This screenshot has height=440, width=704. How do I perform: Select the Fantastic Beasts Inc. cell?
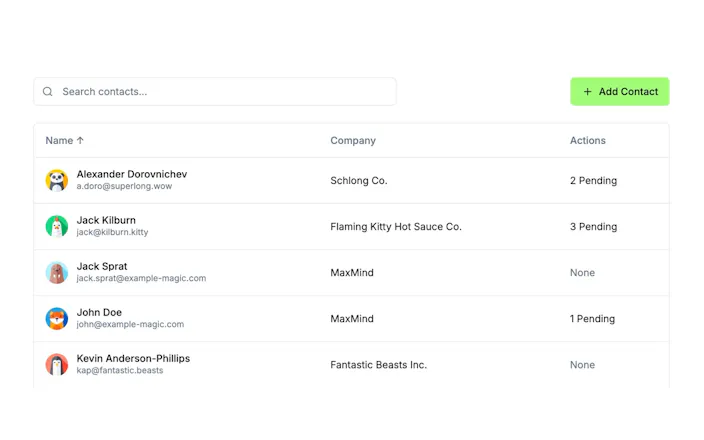(378, 365)
